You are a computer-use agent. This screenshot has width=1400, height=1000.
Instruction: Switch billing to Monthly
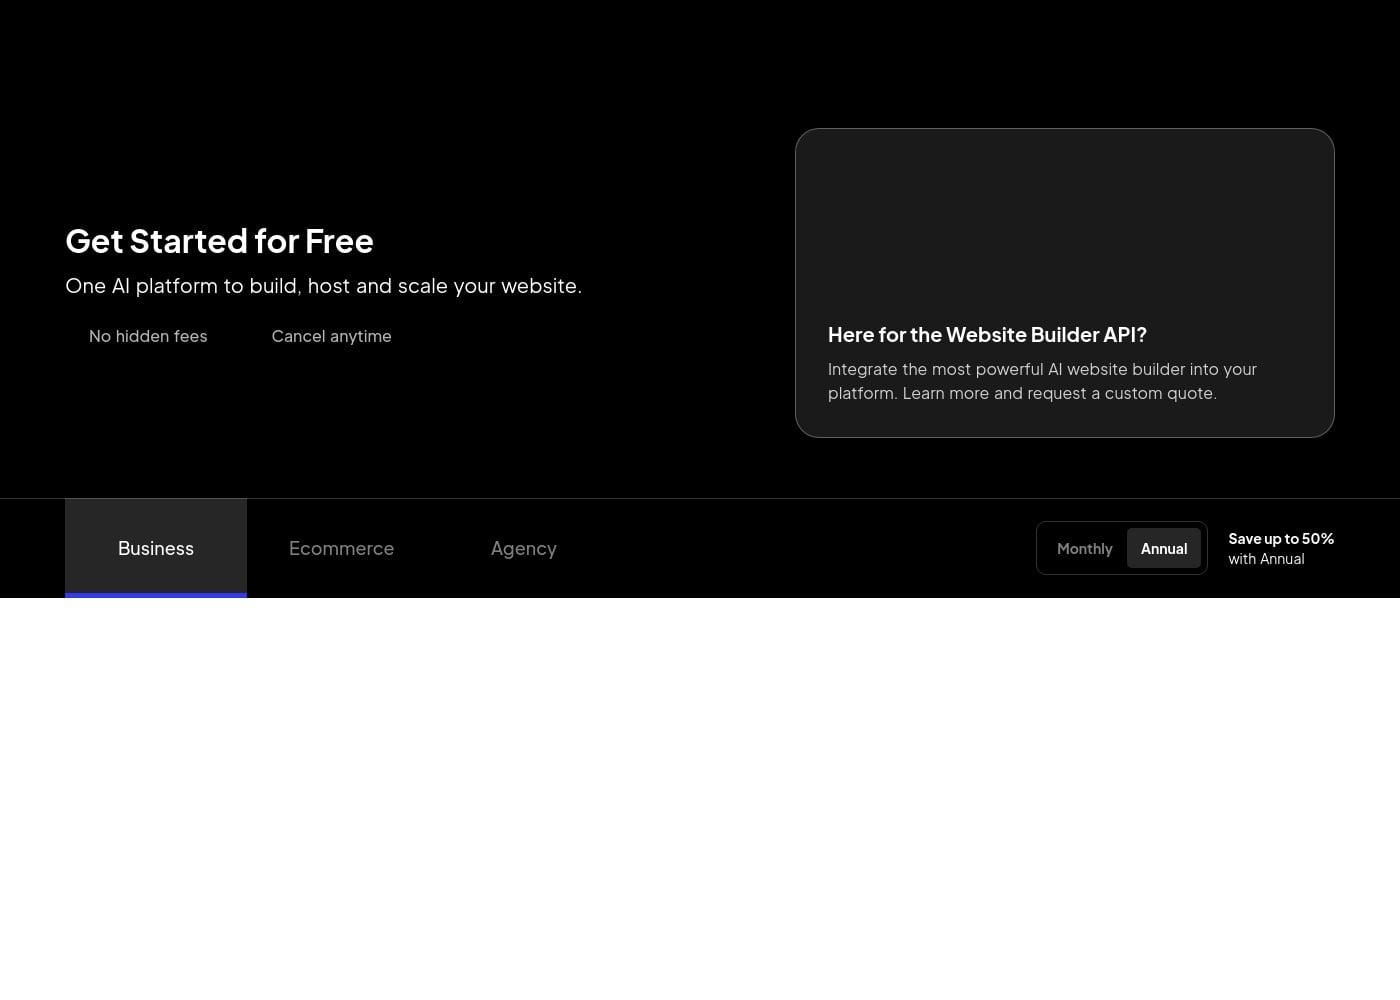(x=1084, y=548)
